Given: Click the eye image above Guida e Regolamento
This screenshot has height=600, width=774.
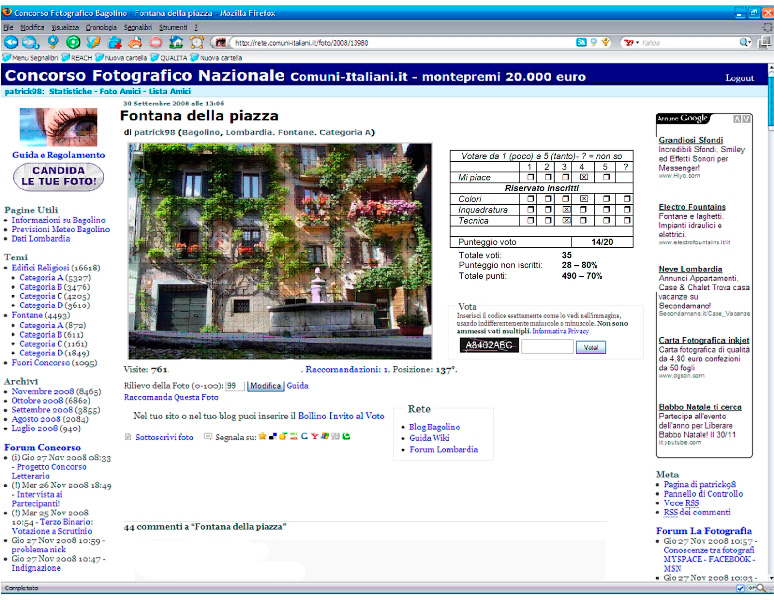Looking at the screenshot, I should click(58, 128).
